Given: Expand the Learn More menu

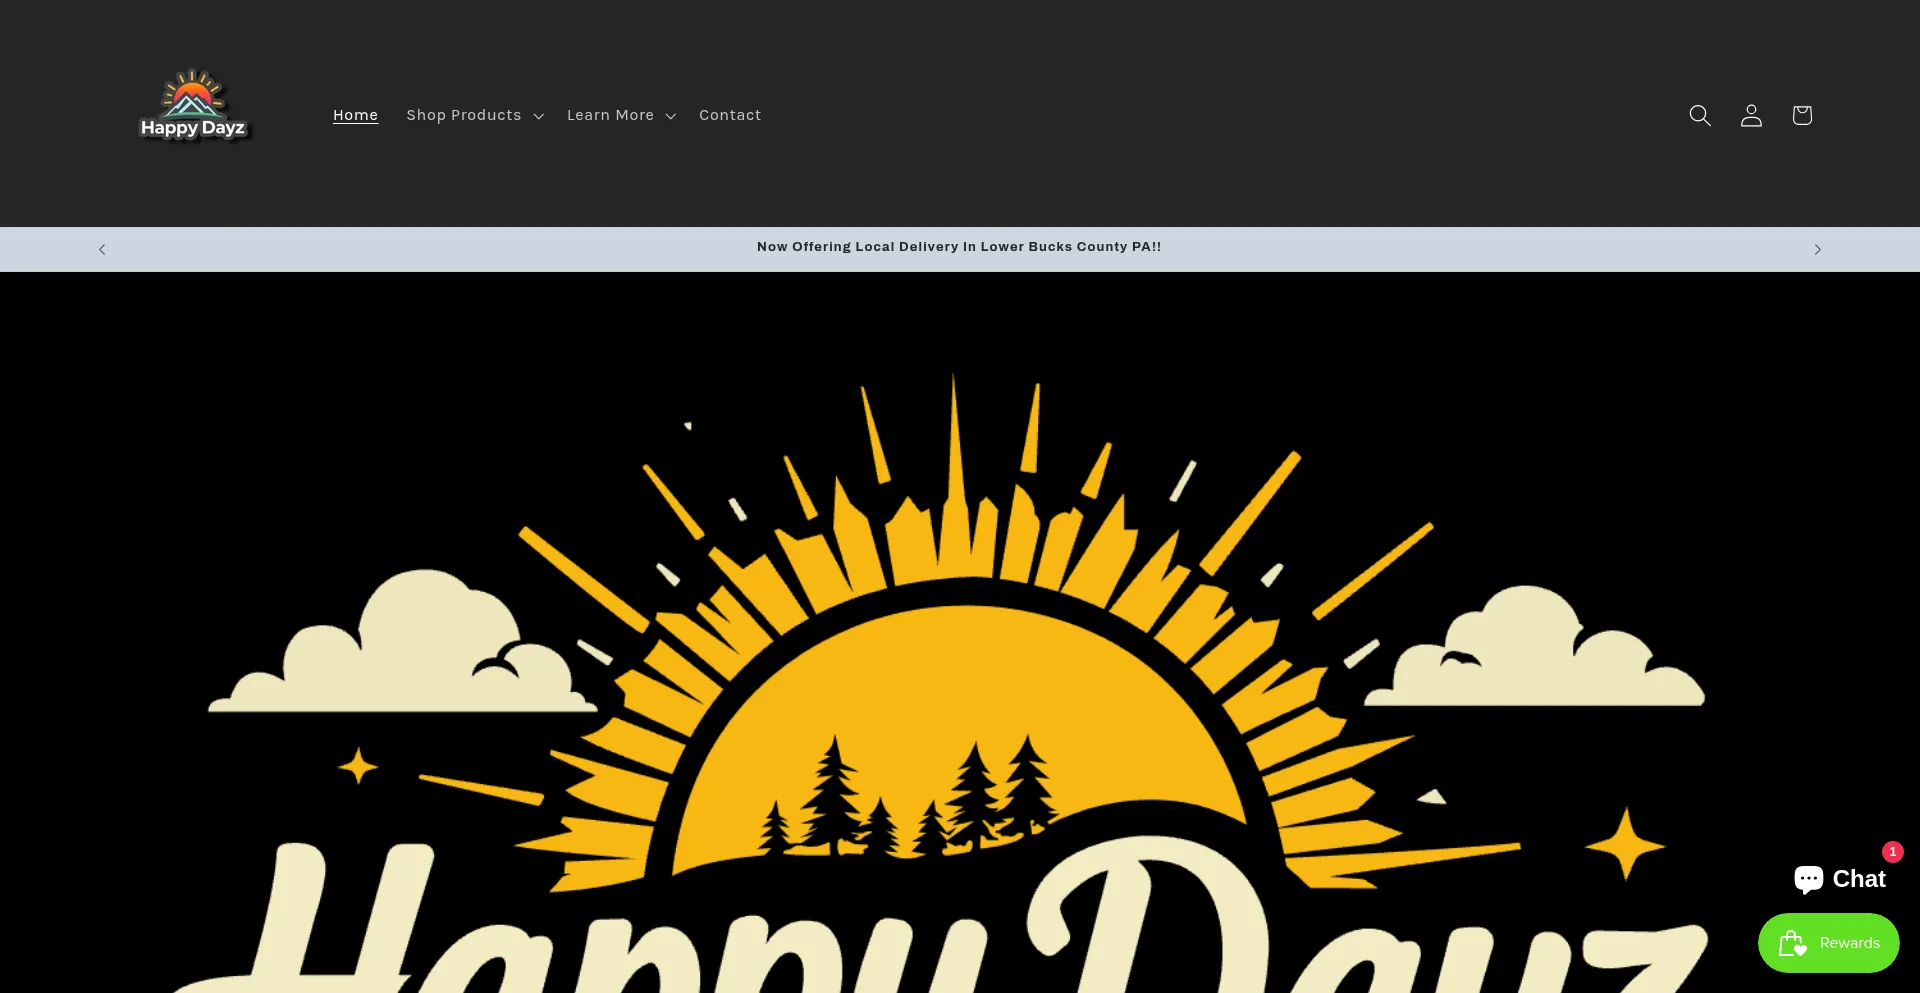Looking at the screenshot, I should 621,115.
